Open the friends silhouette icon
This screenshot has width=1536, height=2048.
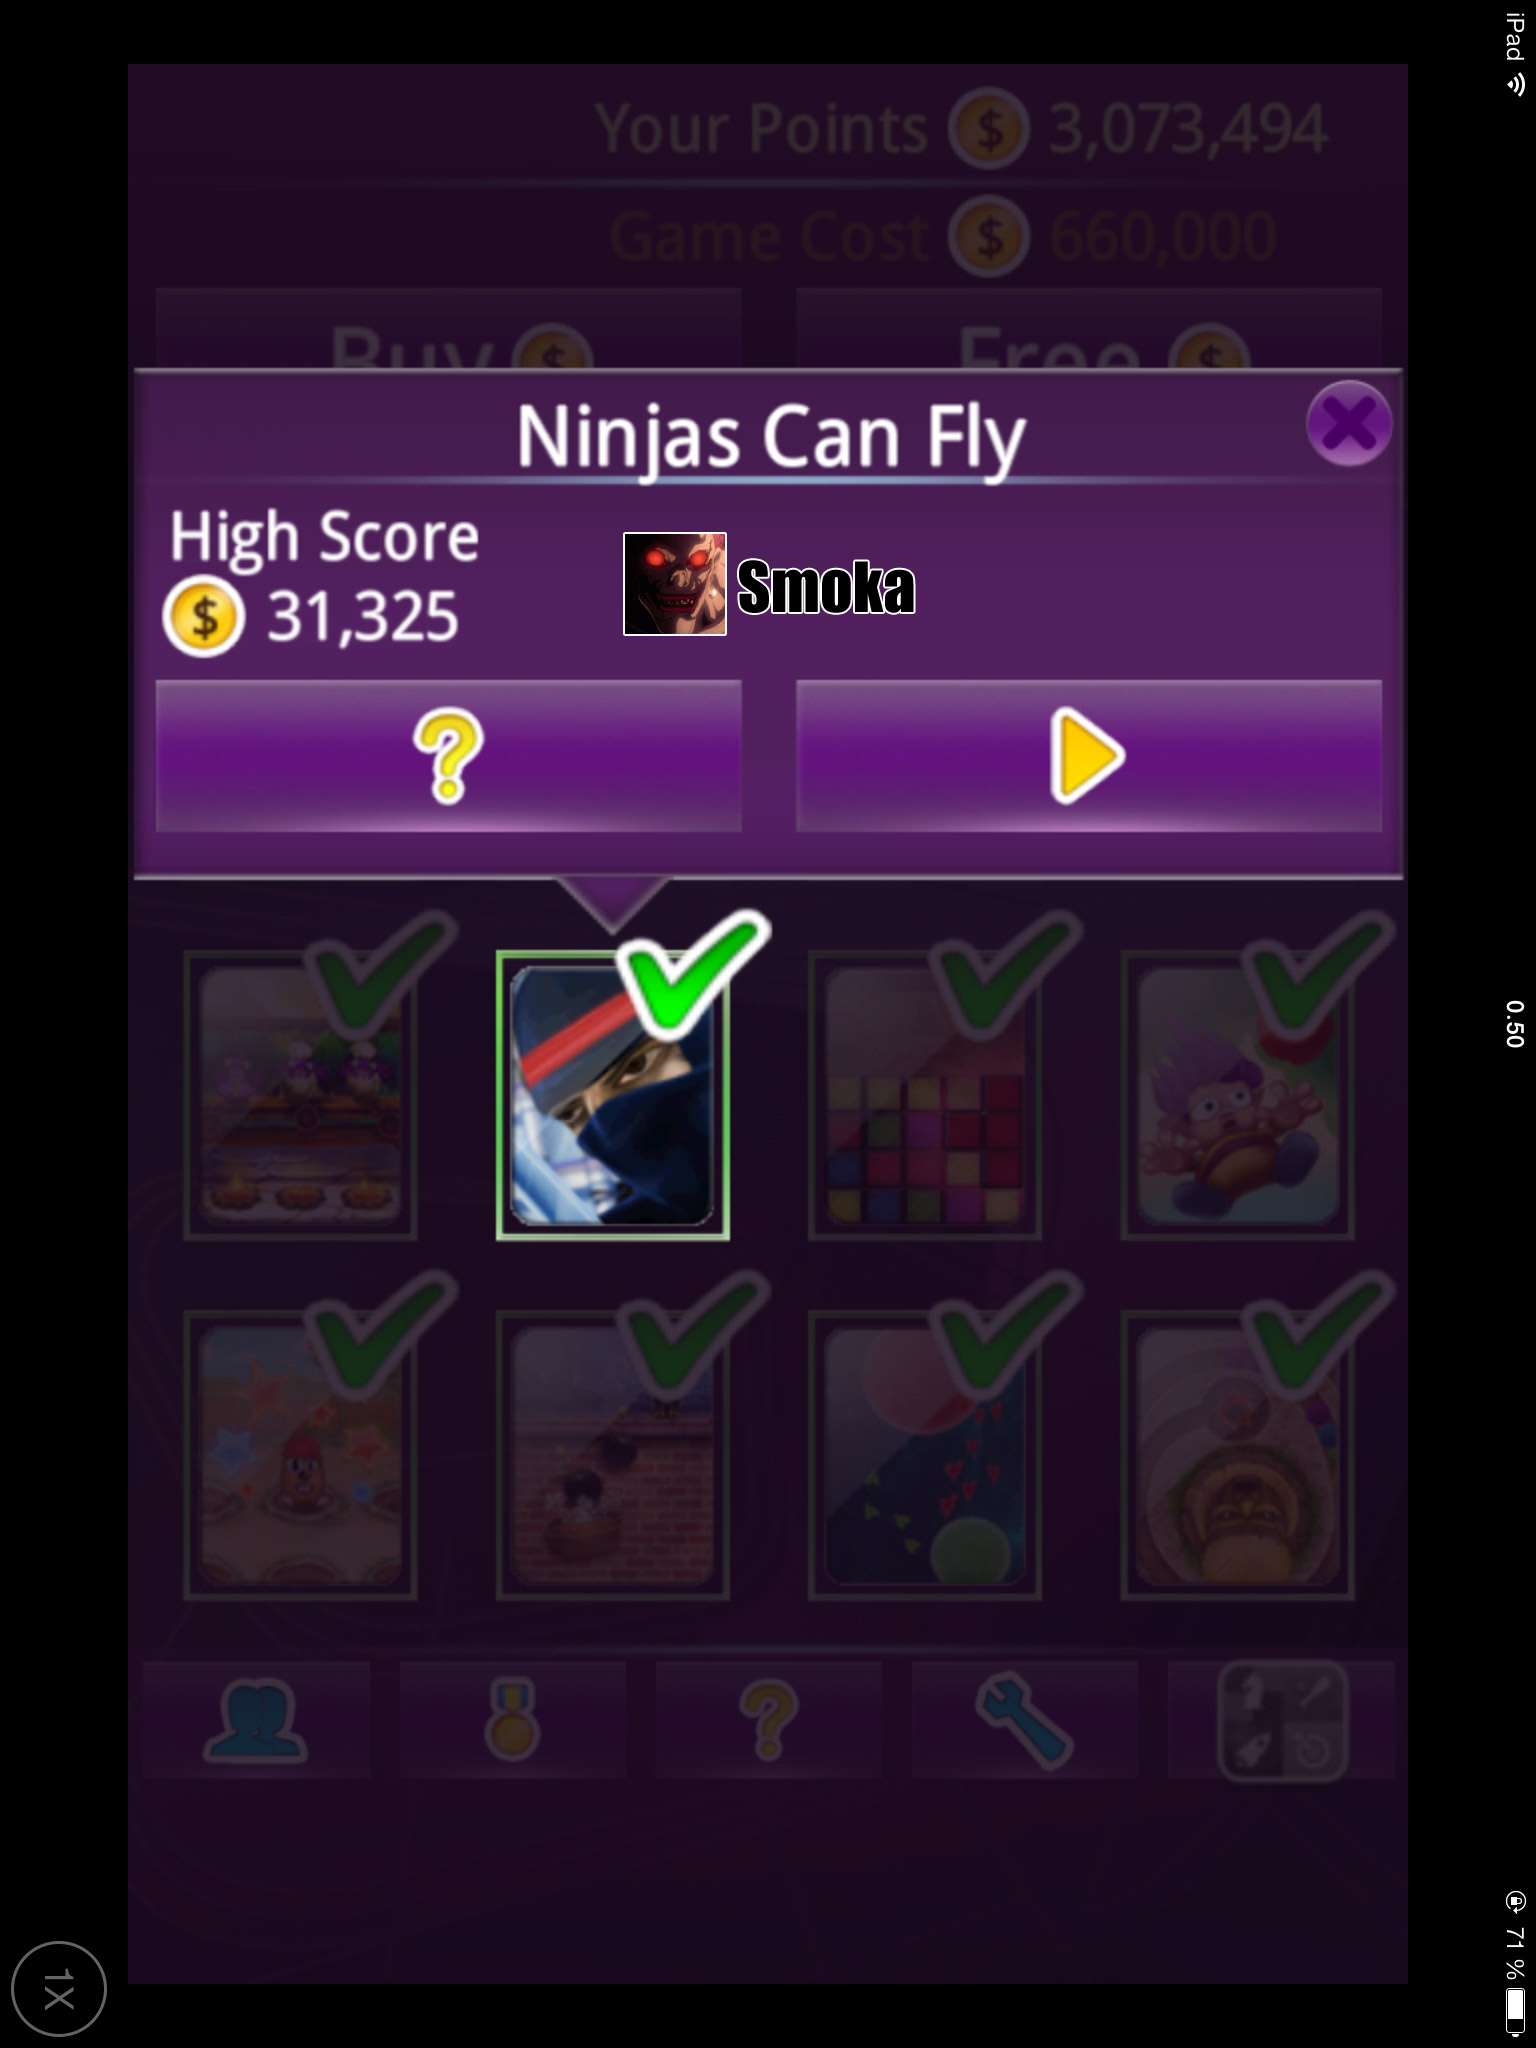[255, 1720]
